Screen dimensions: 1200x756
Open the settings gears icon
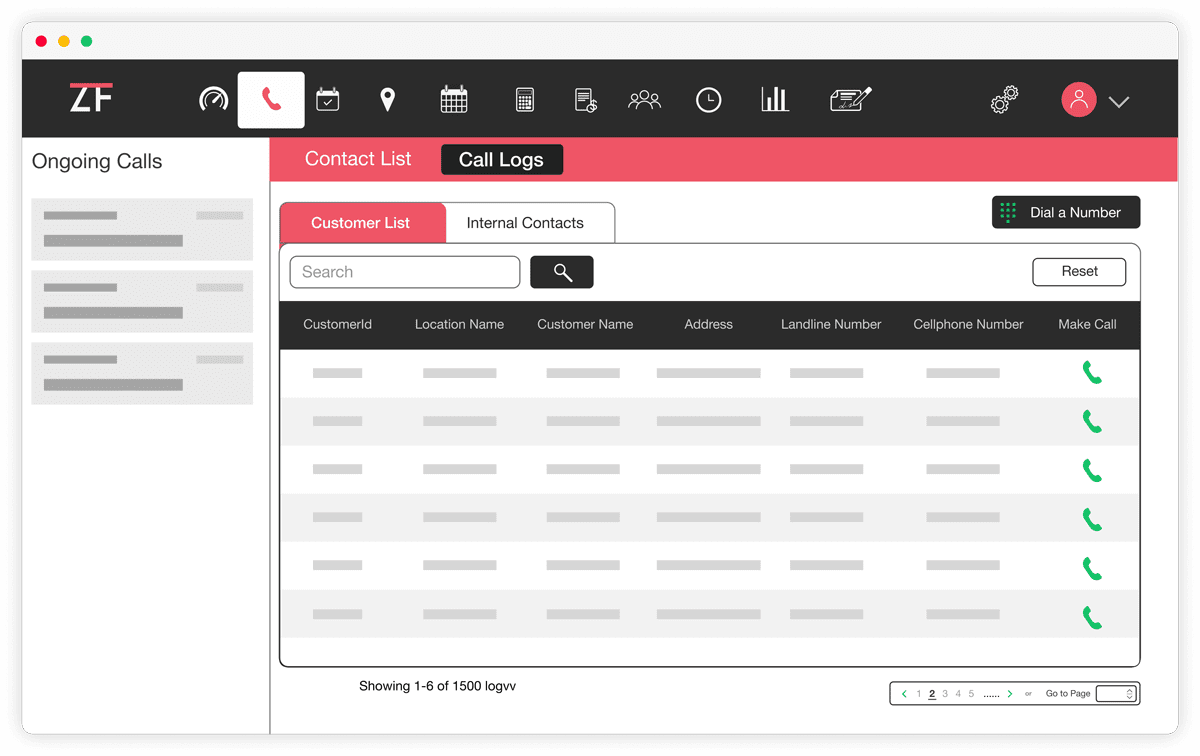pyautogui.click(x=1004, y=100)
